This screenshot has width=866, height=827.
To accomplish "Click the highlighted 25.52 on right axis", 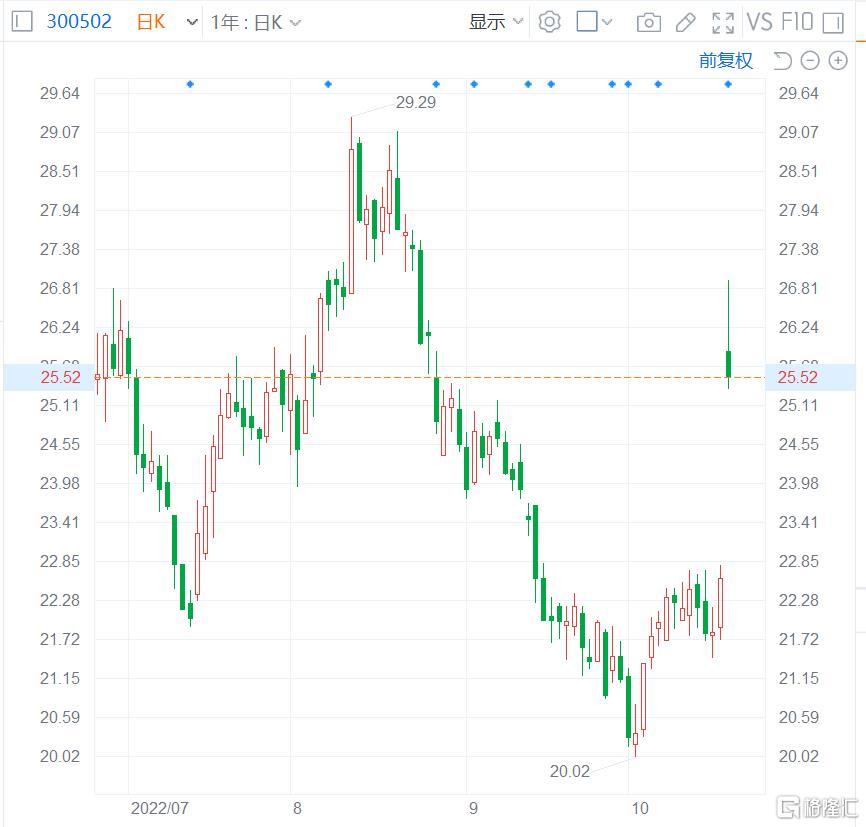I will click(798, 377).
